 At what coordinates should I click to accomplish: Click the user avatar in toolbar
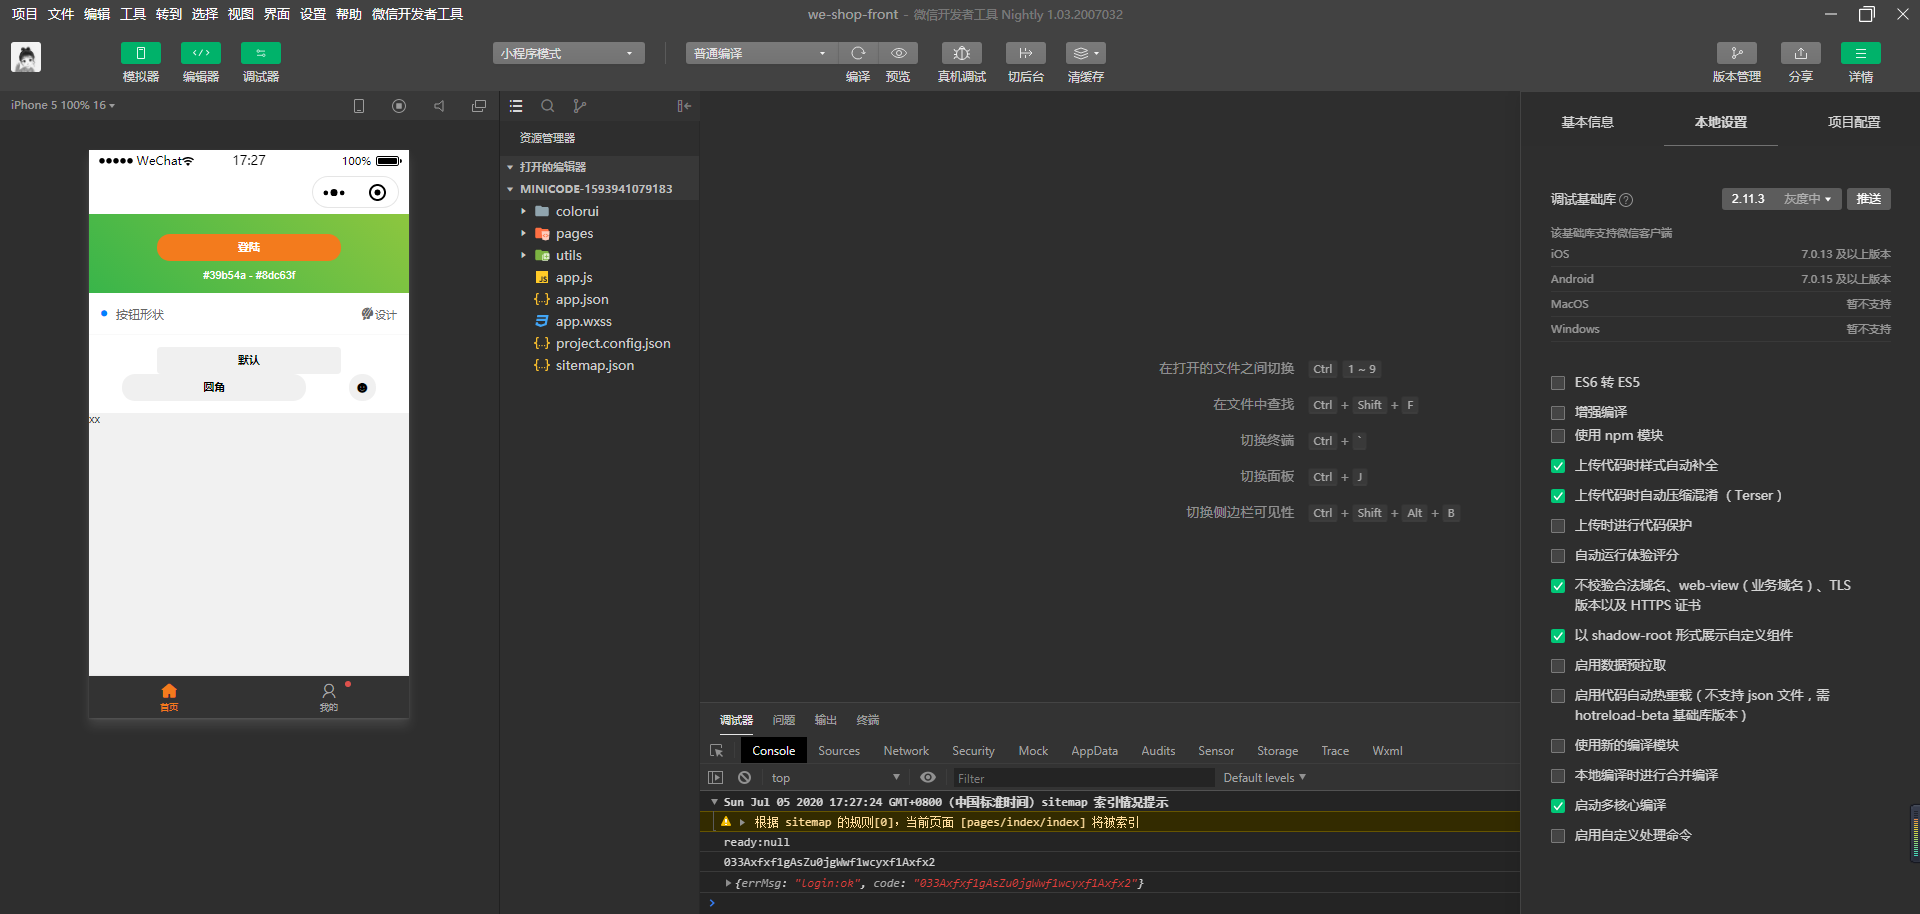(x=26, y=57)
